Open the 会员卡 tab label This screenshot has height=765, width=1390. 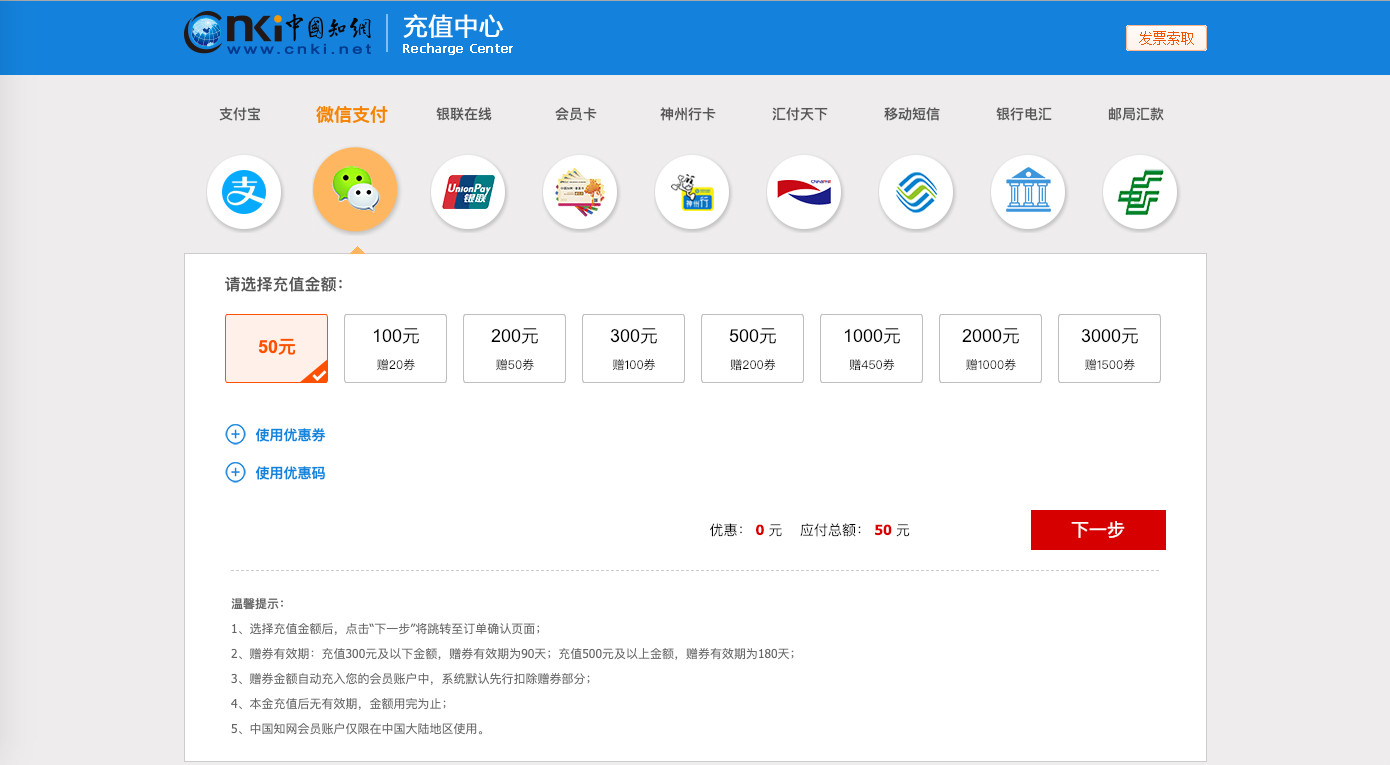(x=576, y=114)
